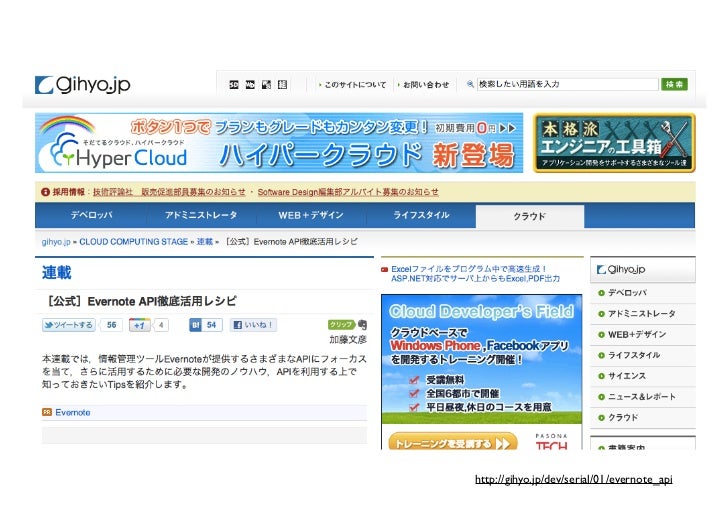
Task: Open sidebar ライフスタイル item
Action: (643, 355)
